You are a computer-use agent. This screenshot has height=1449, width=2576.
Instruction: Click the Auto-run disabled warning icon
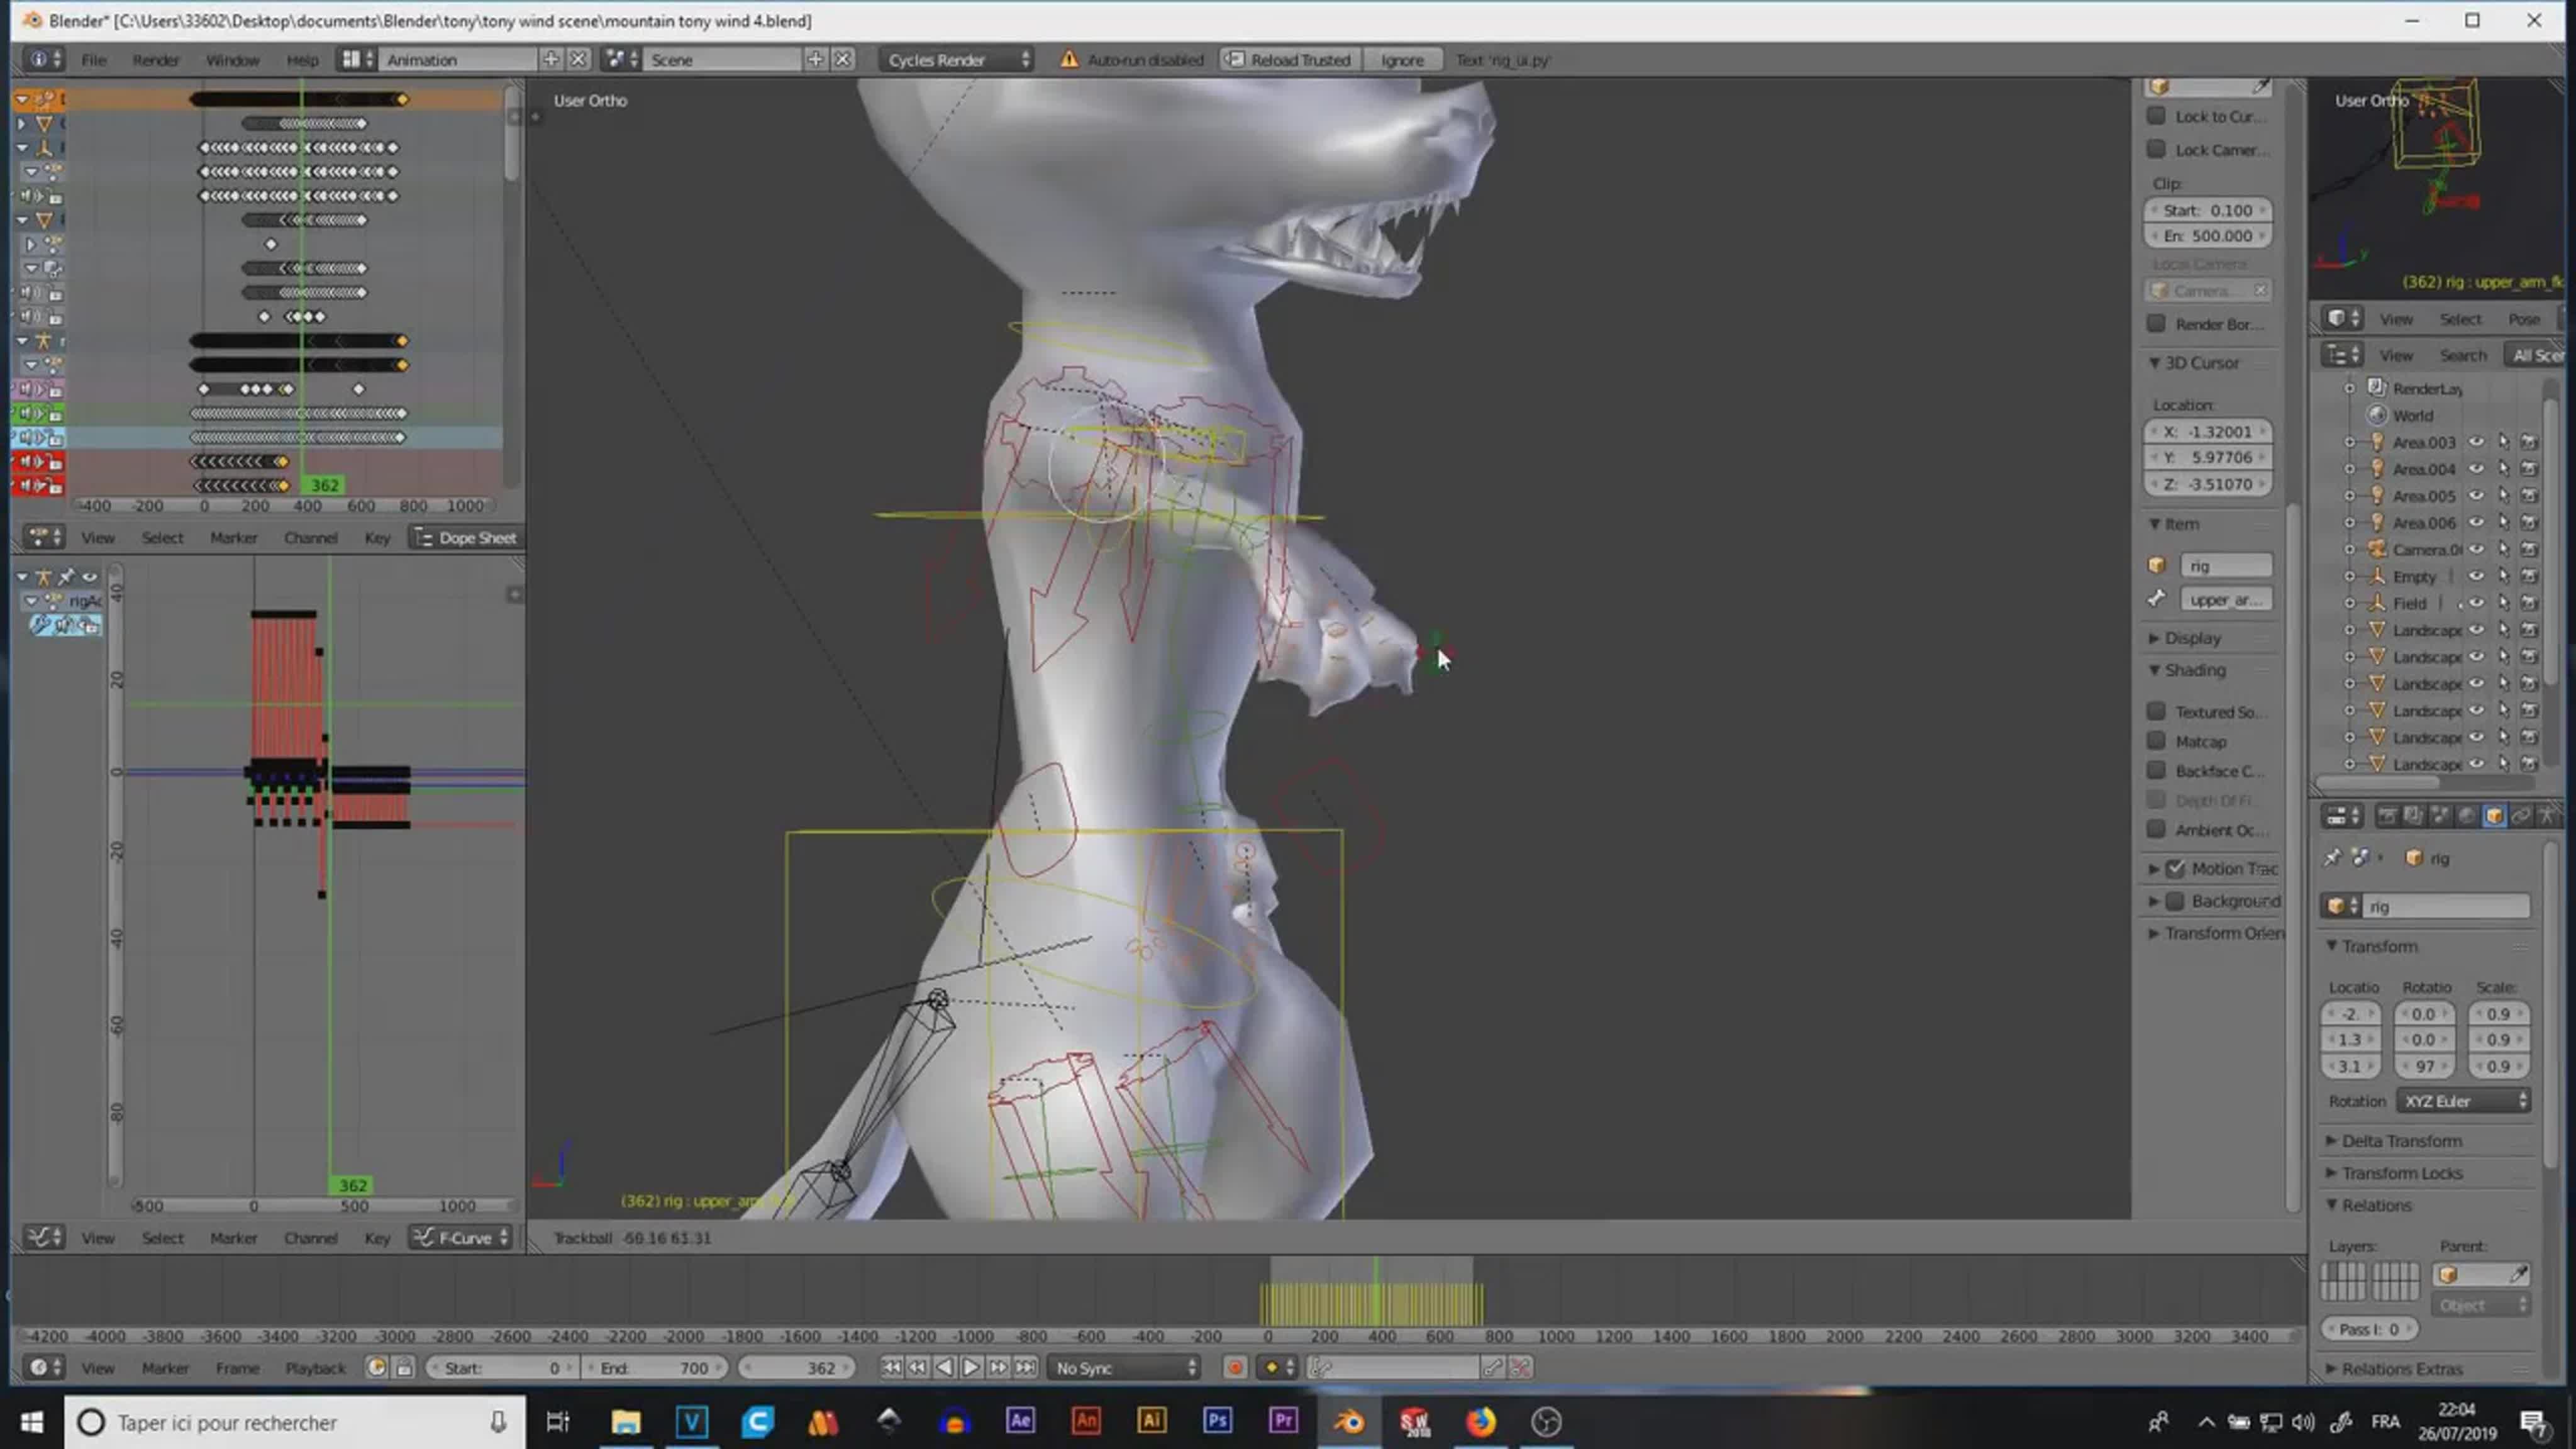click(x=1069, y=60)
